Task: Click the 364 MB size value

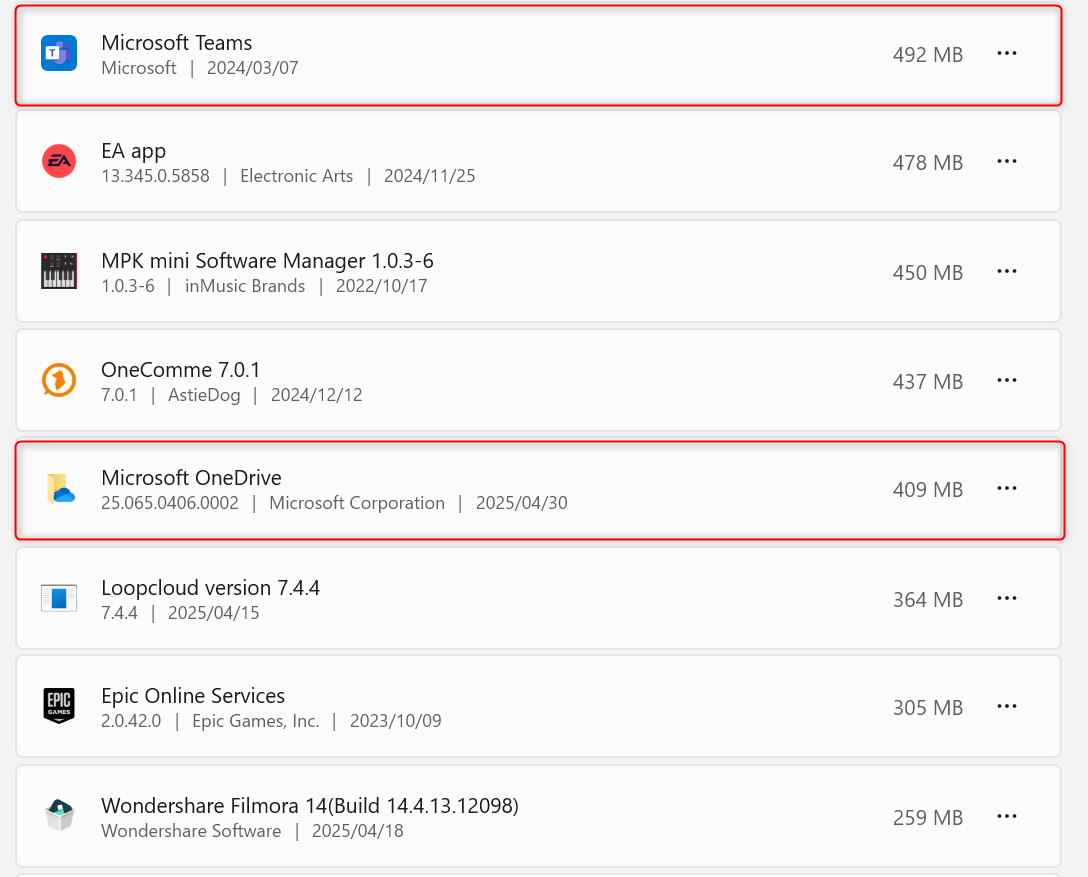Action: tap(928, 599)
